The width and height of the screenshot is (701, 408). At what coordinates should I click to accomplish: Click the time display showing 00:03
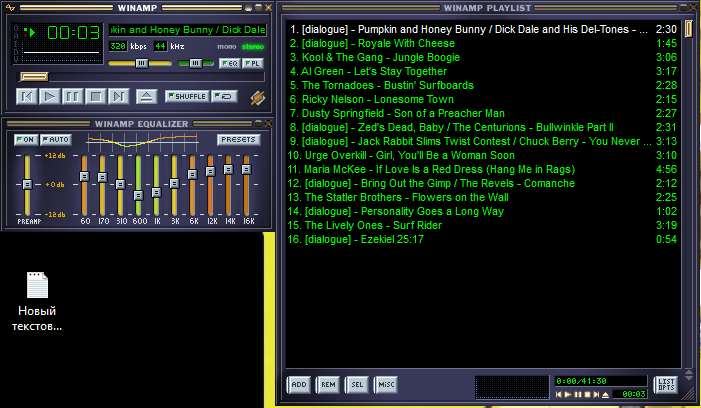pos(73,33)
